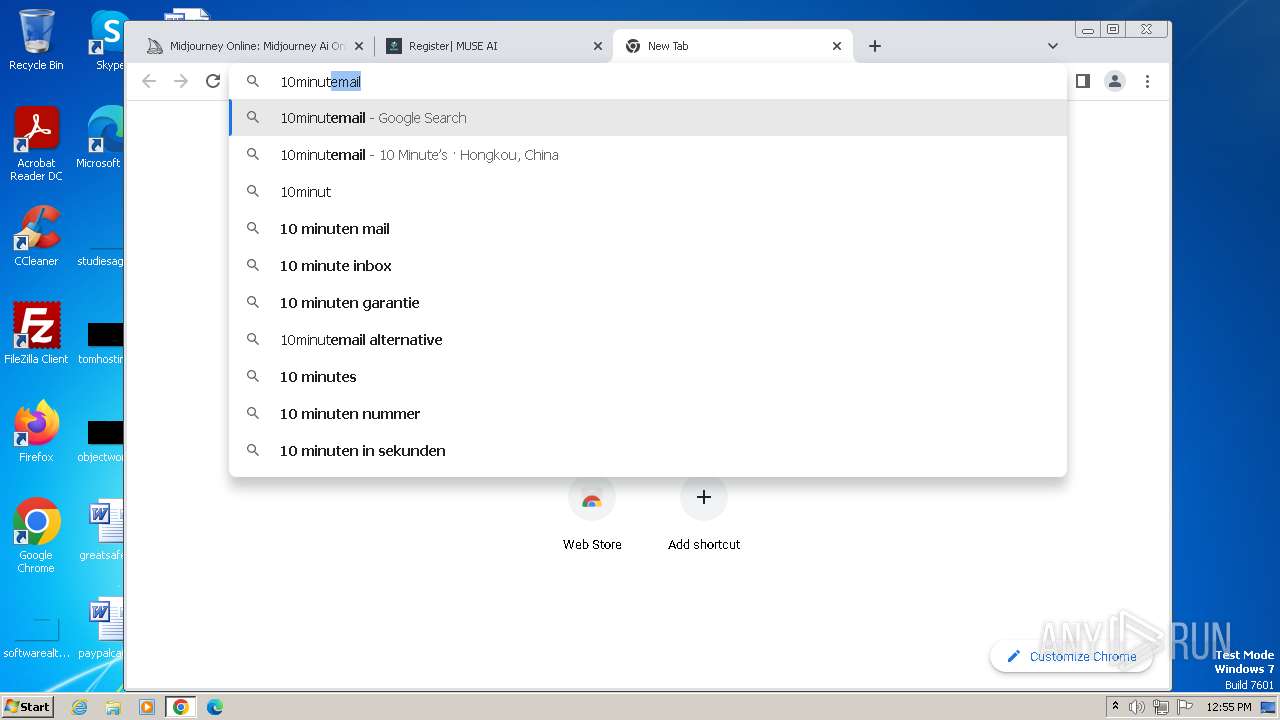This screenshot has width=1280, height=720.
Task: Open the Windows Start menu
Action: 28,706
